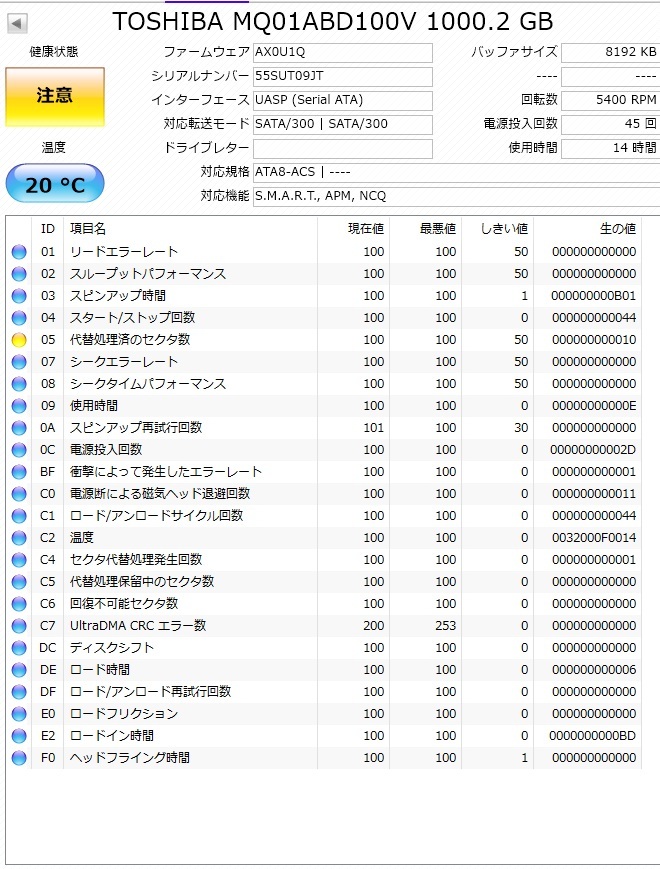Click the interface field UASP (Serial ATA)

pos(342,100)
